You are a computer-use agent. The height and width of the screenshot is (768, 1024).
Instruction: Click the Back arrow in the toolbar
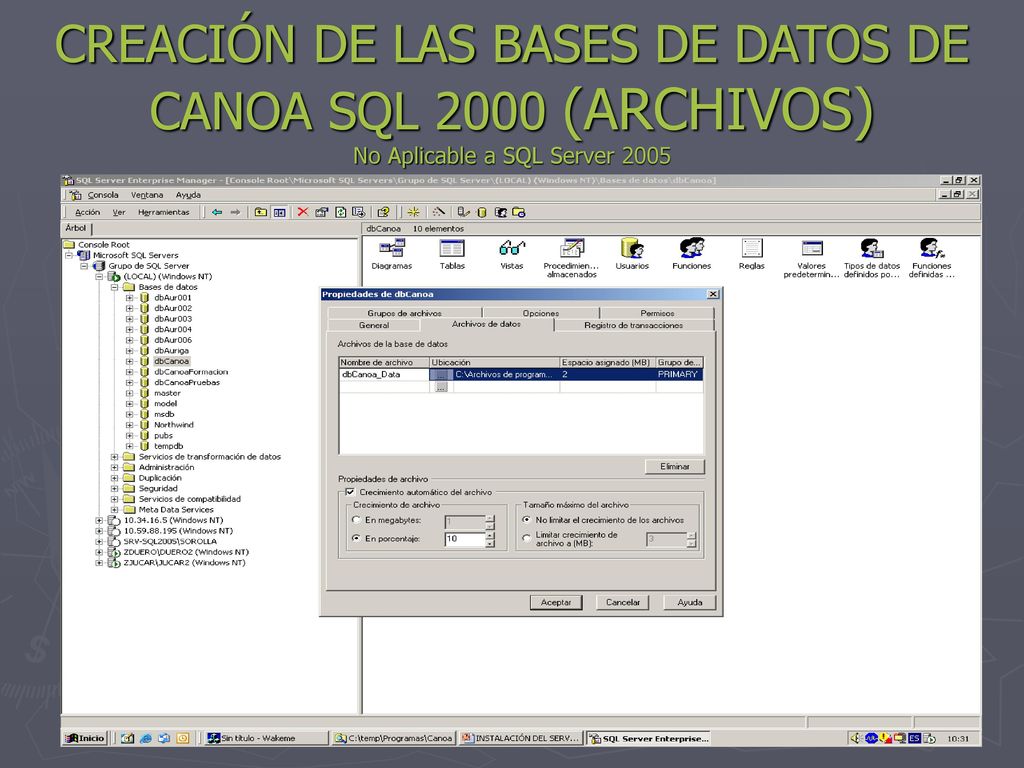click(217, 212)
